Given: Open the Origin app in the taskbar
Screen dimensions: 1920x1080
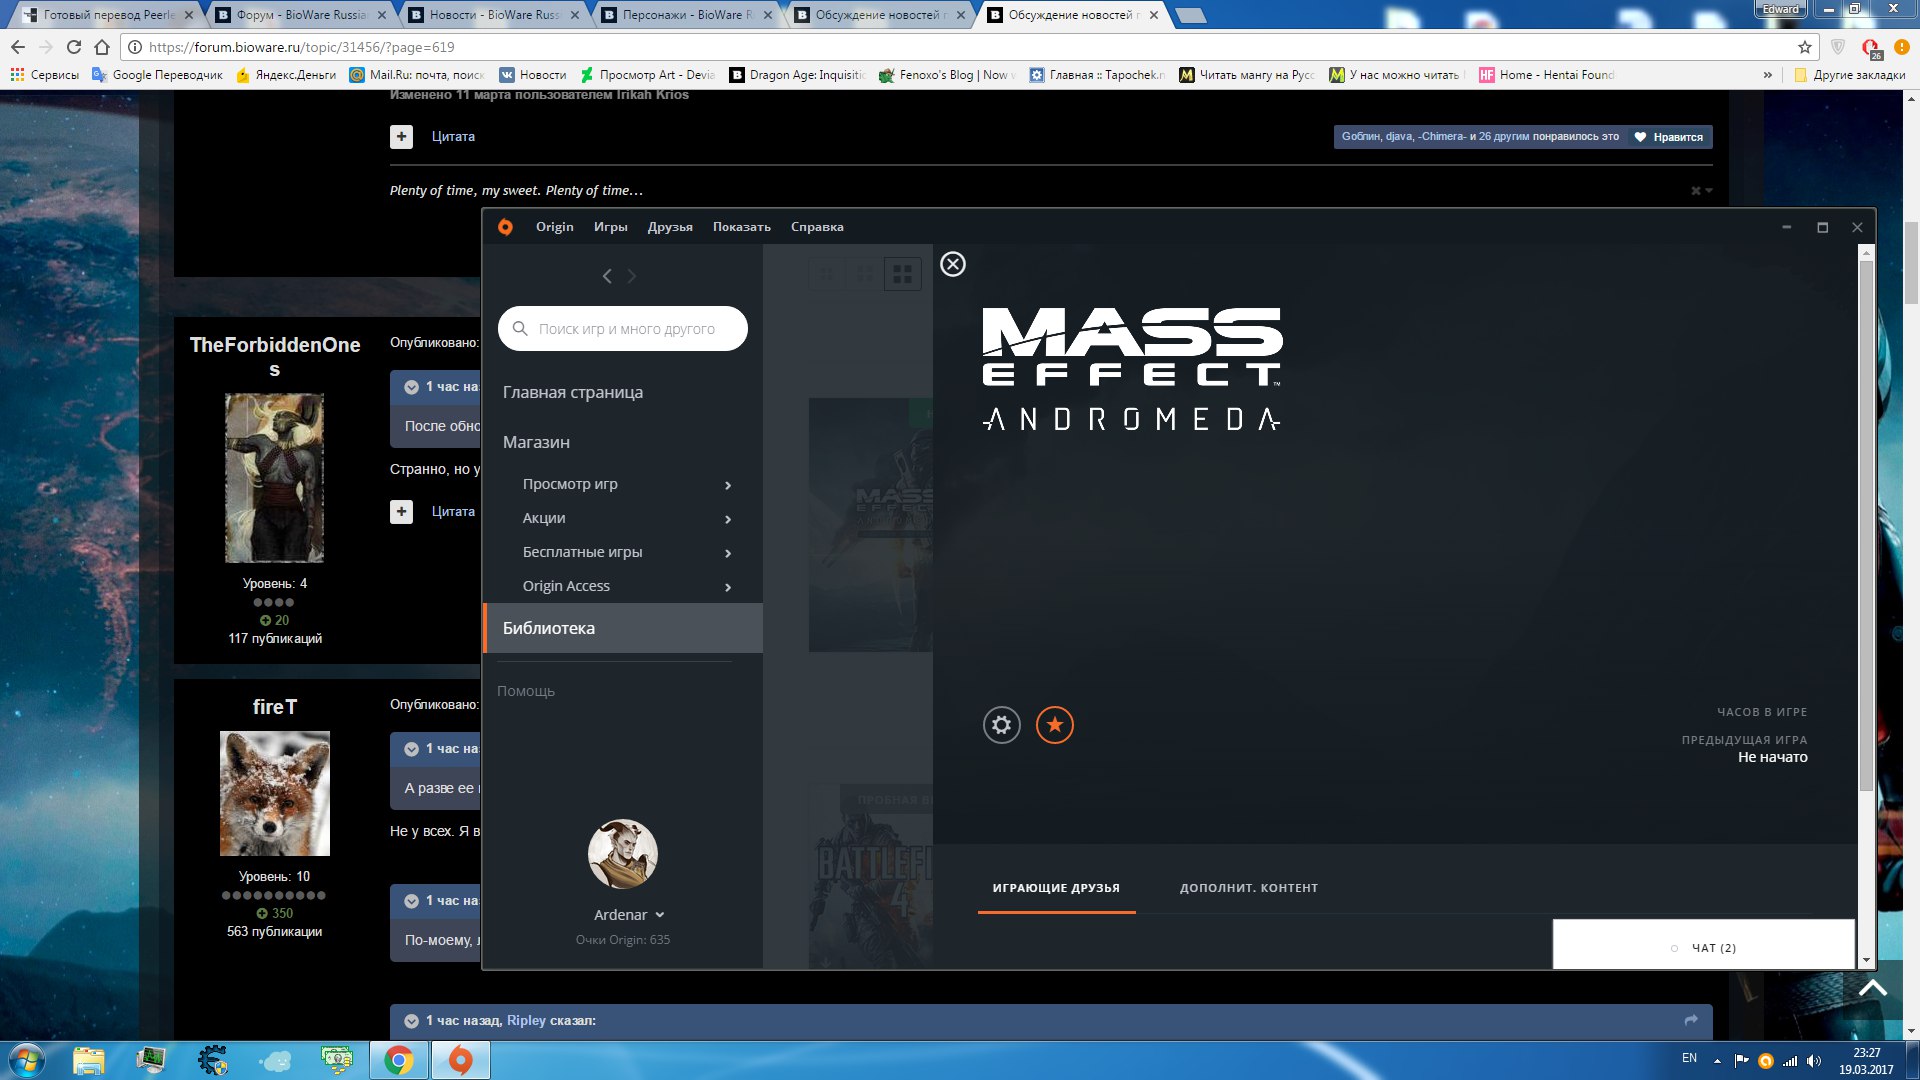Looking at the screenshot, I should tap(460, 1060).
